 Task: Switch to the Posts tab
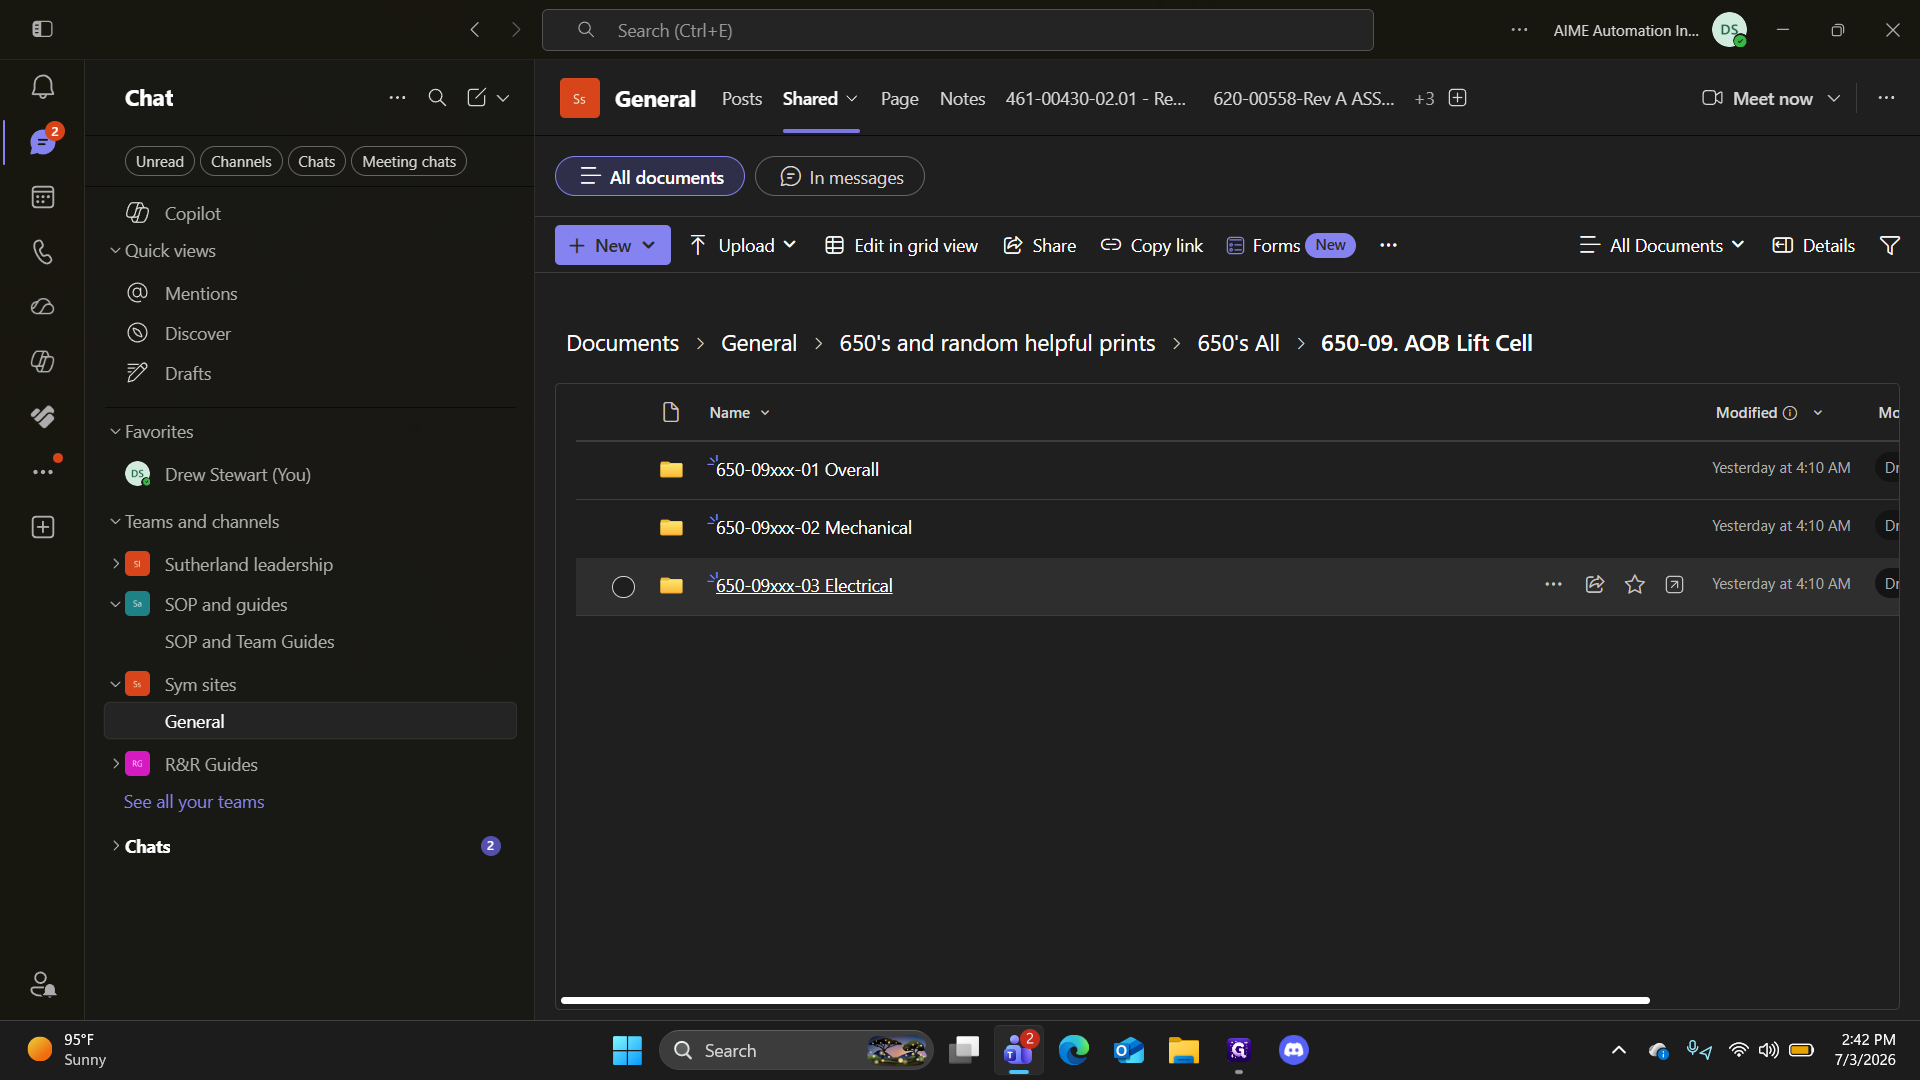tap(742, 98)
